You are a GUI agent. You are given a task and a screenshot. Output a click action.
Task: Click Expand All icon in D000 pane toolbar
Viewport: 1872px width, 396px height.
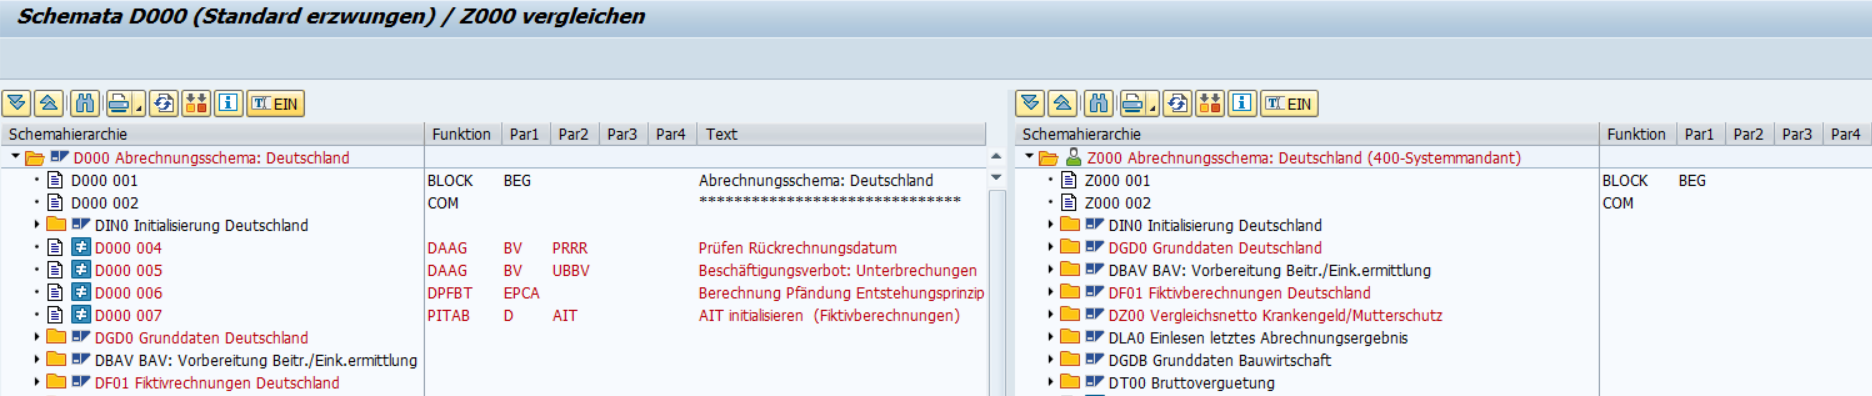(x=17, y=103)
